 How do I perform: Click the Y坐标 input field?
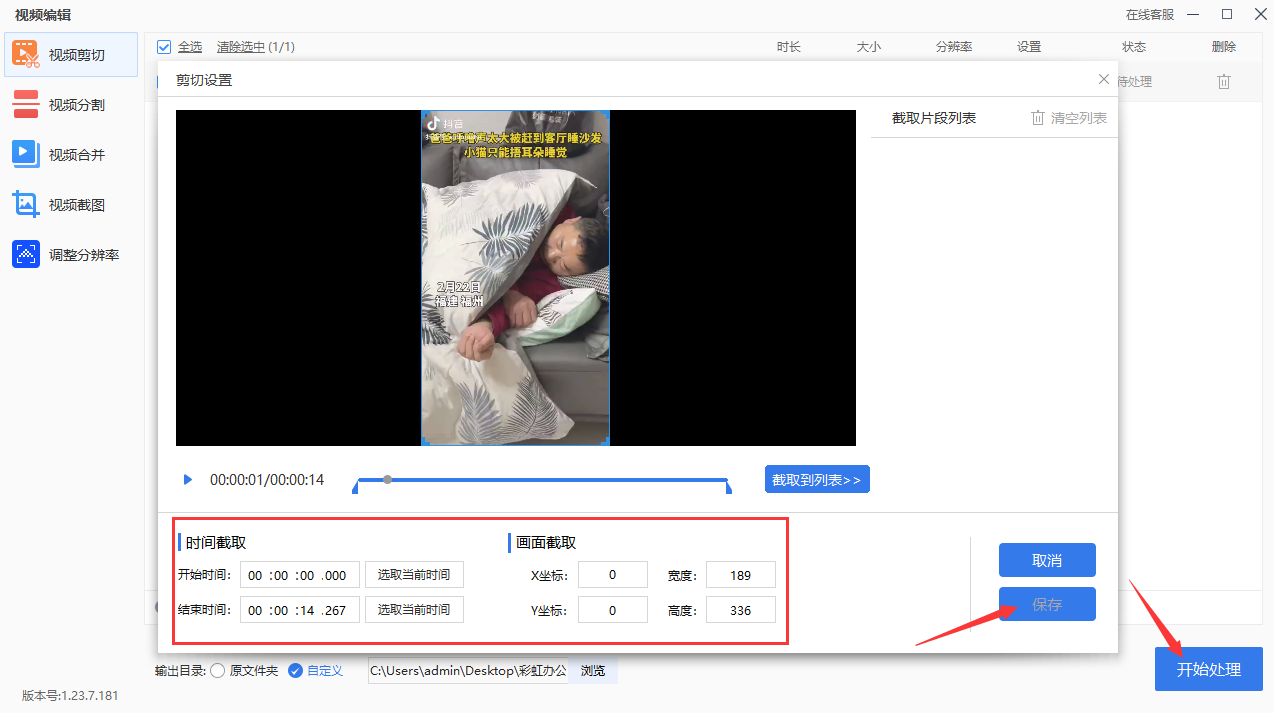click(x=613, y=610)
